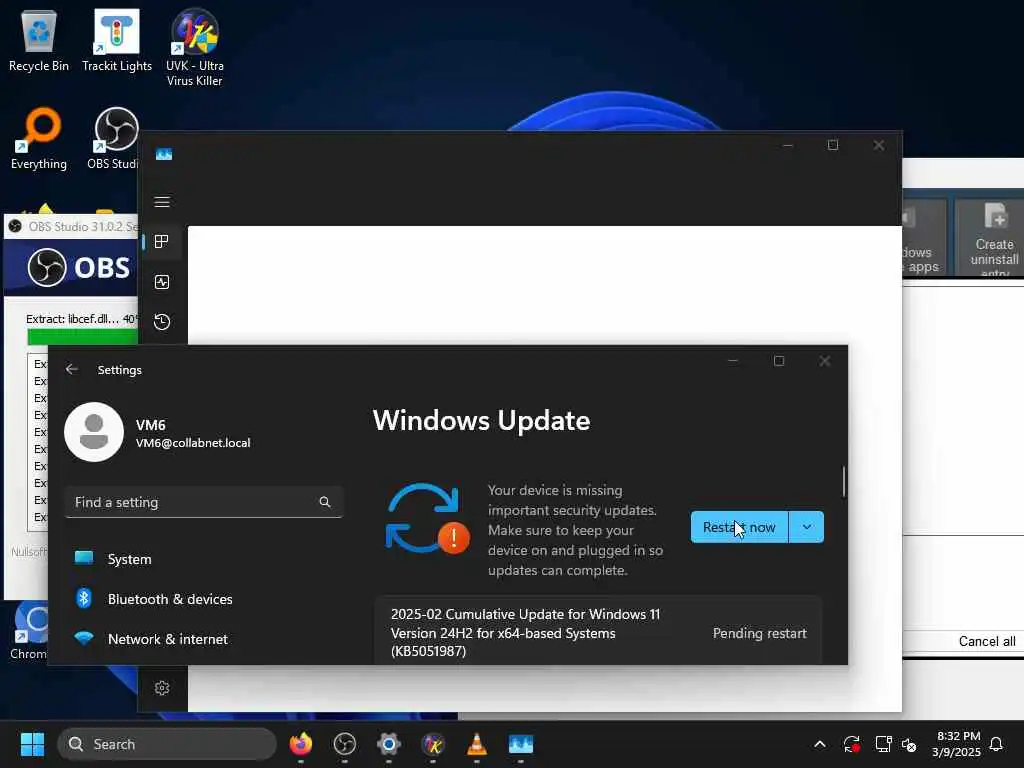
Task: Open VLC media player from the taskbar
Action: 477,744
